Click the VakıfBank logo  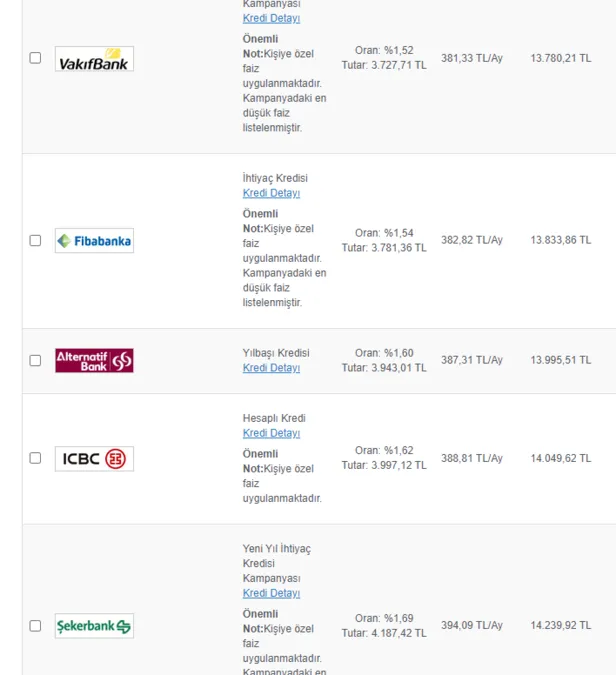click(x=94, y=59)
